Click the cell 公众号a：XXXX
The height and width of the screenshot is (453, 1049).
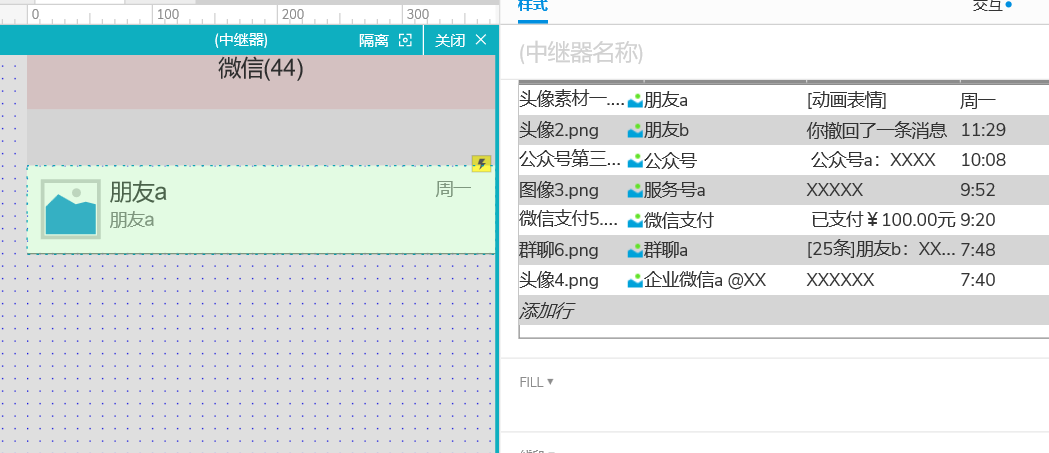pyautogui.click(x=873, y=160)
